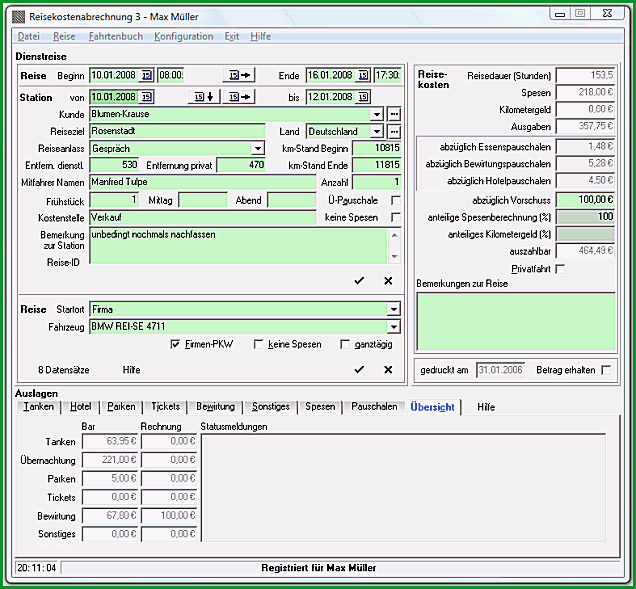Image resolution: width=636 pixels, height=589 pixels.
Task: Click ellipsis button next to Kunde field
Action: [x=393, y=114]
